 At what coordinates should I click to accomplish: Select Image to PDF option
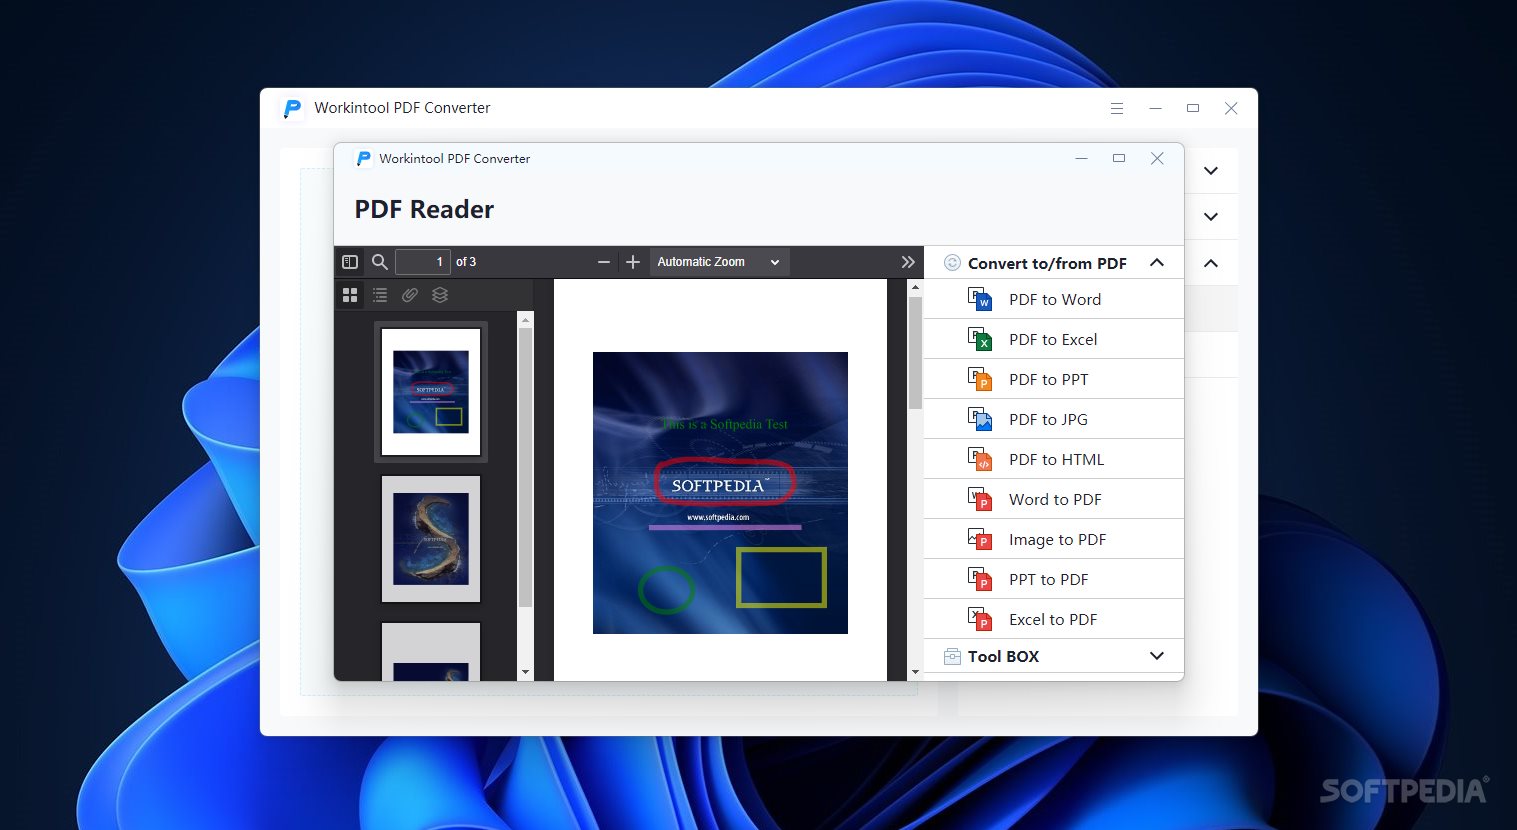(x=1054, y=539)
